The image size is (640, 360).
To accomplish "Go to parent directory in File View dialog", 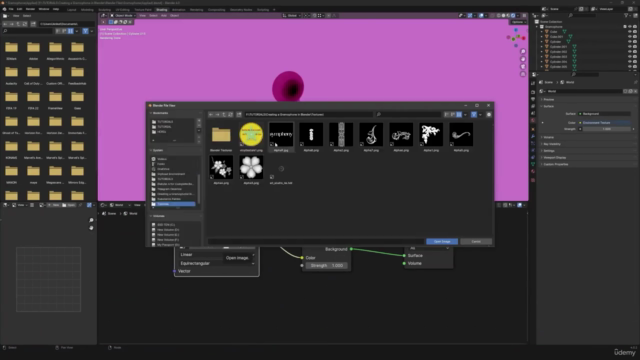I will tap(224, 115).
